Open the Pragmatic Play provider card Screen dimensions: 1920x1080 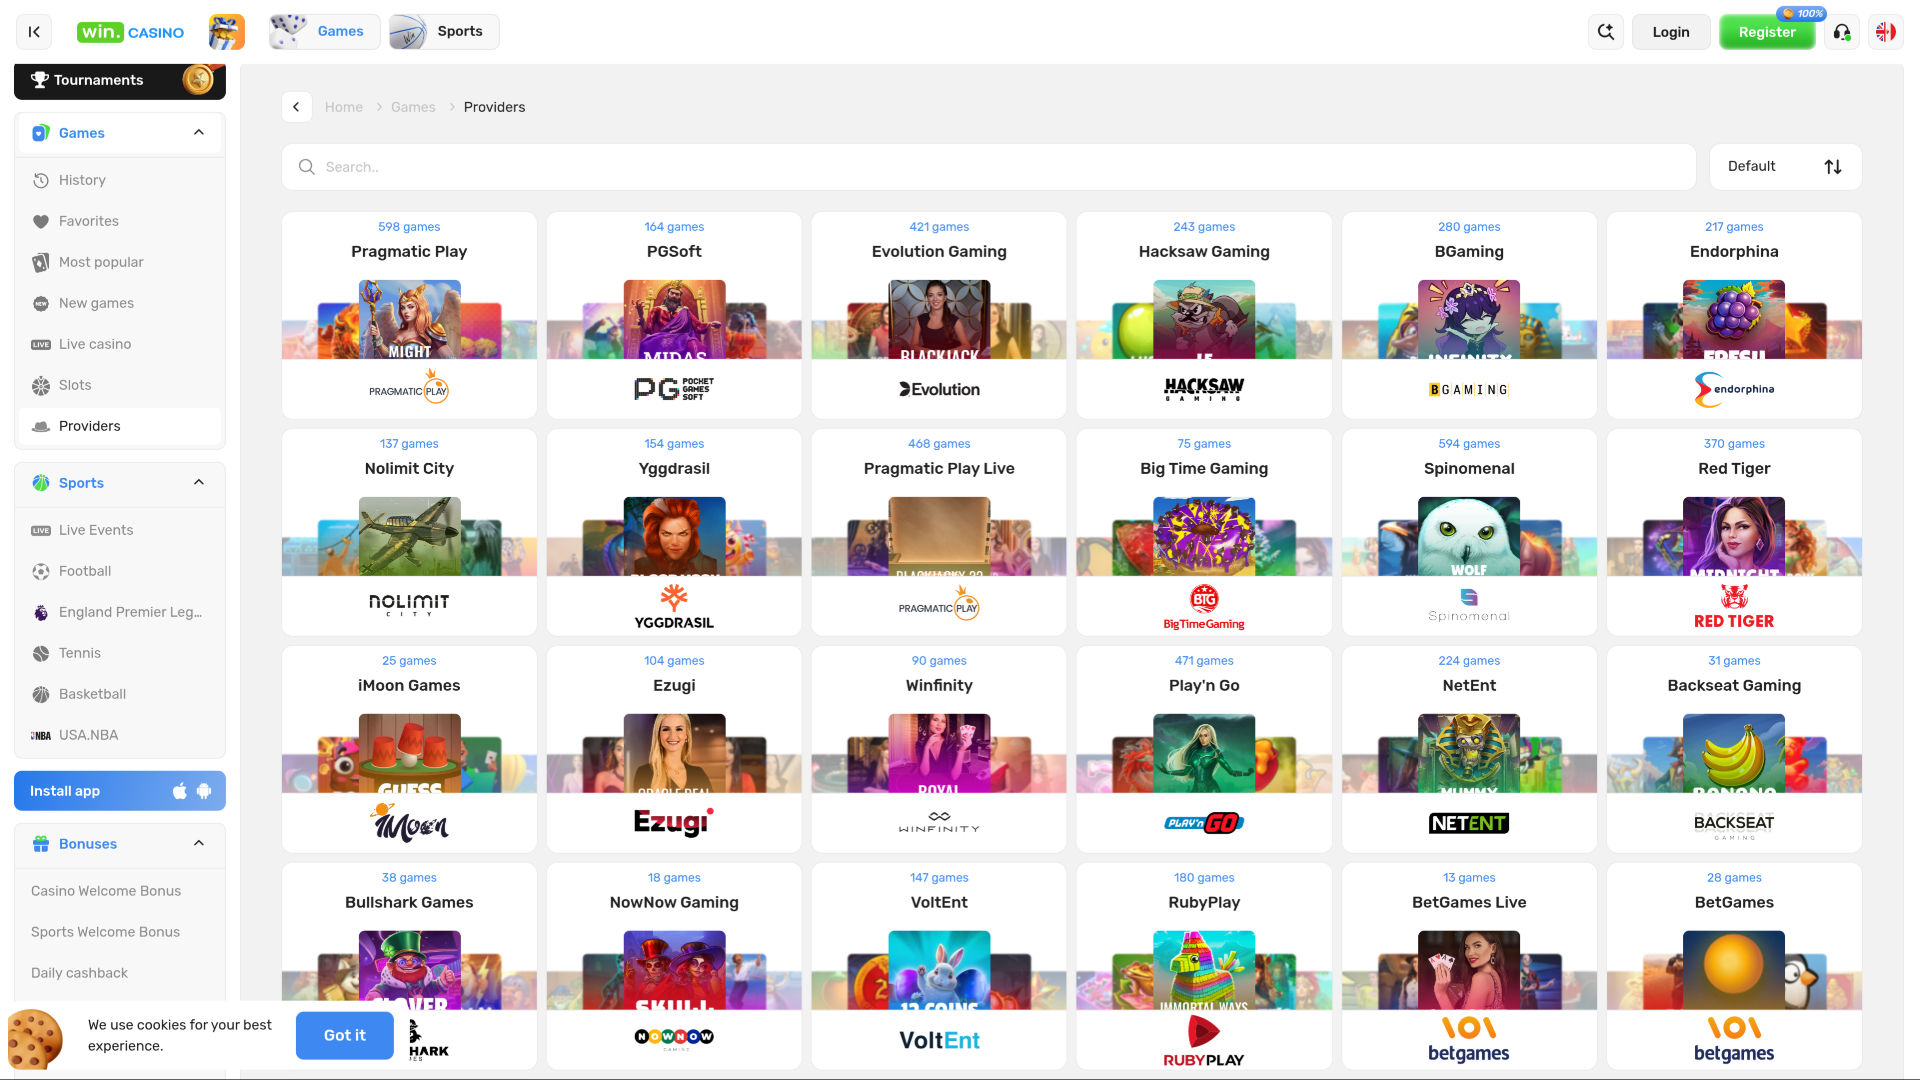click(x=409, y=315)
